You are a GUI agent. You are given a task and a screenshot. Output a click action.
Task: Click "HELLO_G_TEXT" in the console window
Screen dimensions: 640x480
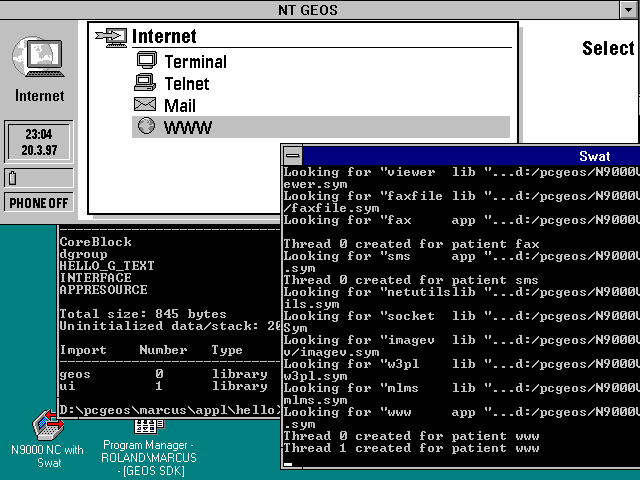[x=107, y=266]
